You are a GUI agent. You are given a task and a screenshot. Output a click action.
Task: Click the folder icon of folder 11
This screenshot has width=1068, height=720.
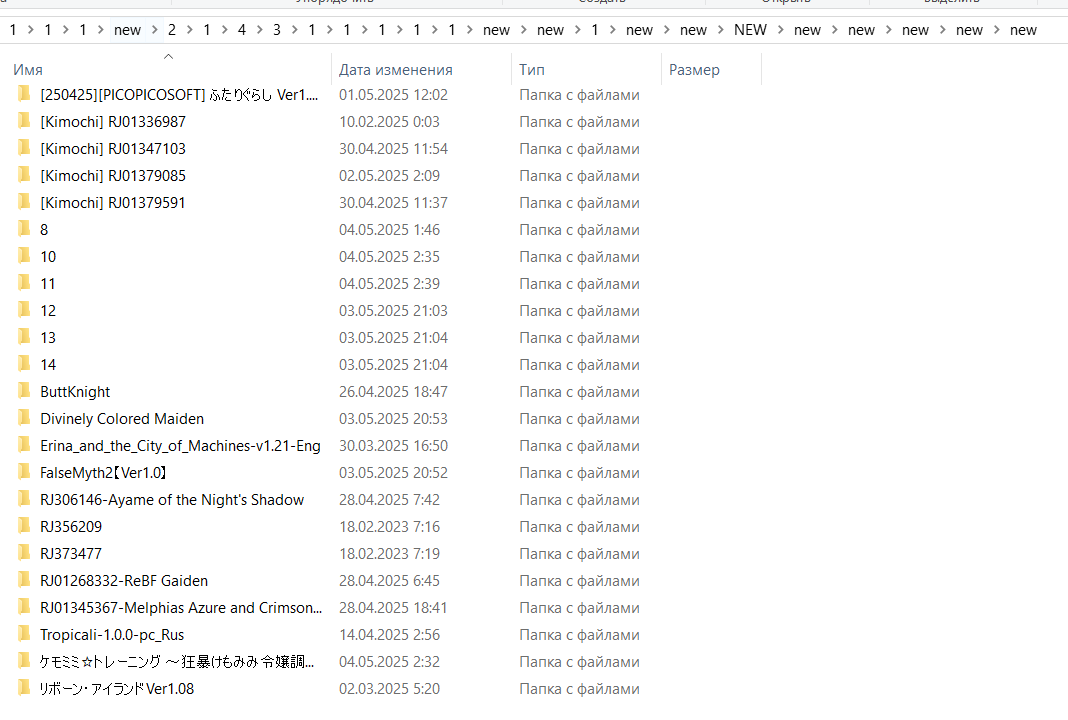24,283
